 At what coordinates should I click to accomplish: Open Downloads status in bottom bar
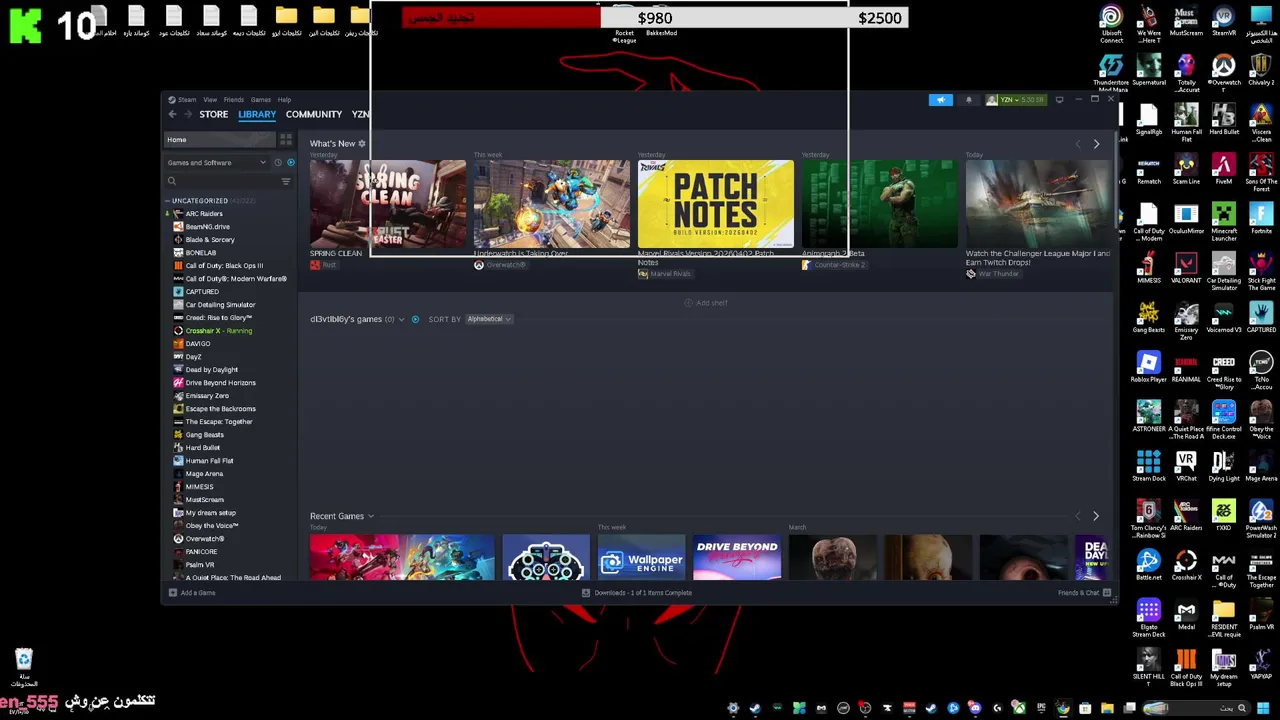pos(637,593)
